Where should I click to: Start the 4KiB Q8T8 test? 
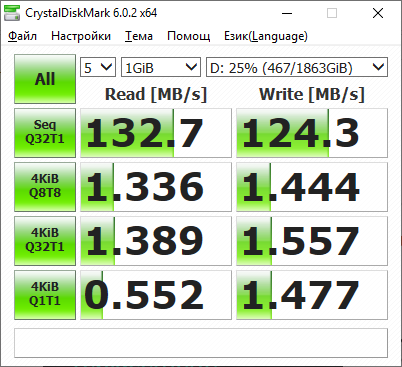[45, 187]
